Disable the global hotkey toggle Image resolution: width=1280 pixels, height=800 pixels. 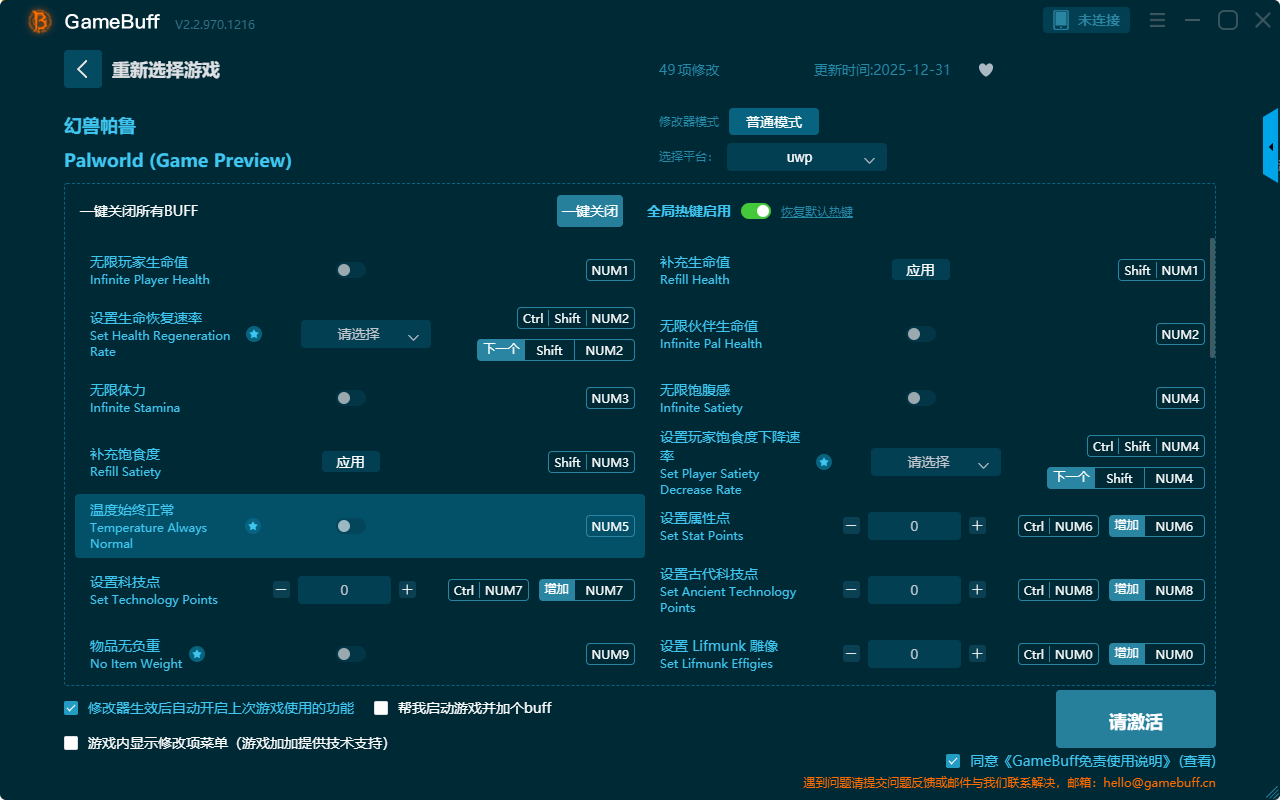(x=756, y=211)
